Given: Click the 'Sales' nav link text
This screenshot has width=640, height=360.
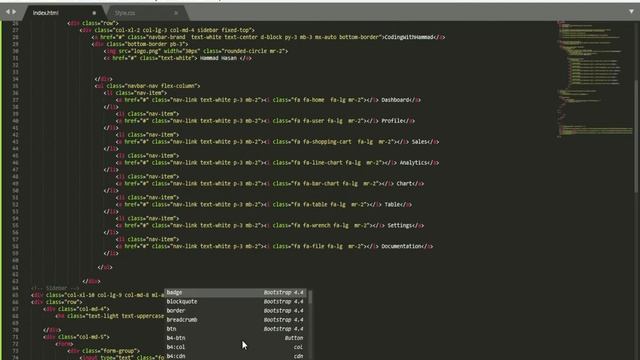Looking at the screenshot, I should pos(419,142).
